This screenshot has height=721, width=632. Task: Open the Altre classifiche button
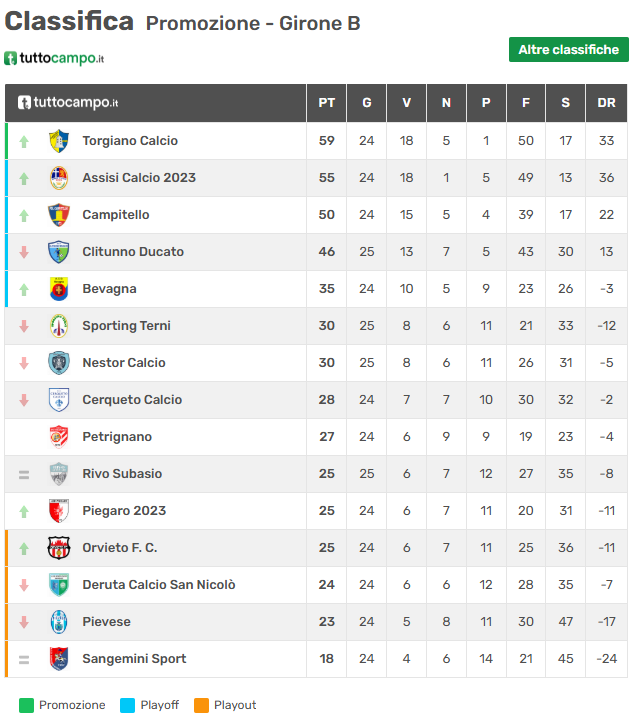568,50
